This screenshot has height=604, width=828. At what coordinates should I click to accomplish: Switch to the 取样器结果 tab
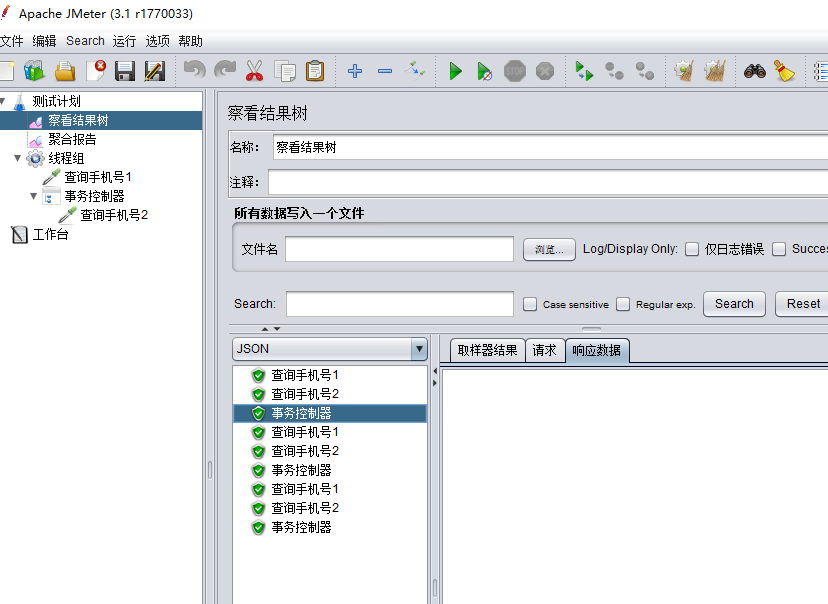(x=487, y=351)
